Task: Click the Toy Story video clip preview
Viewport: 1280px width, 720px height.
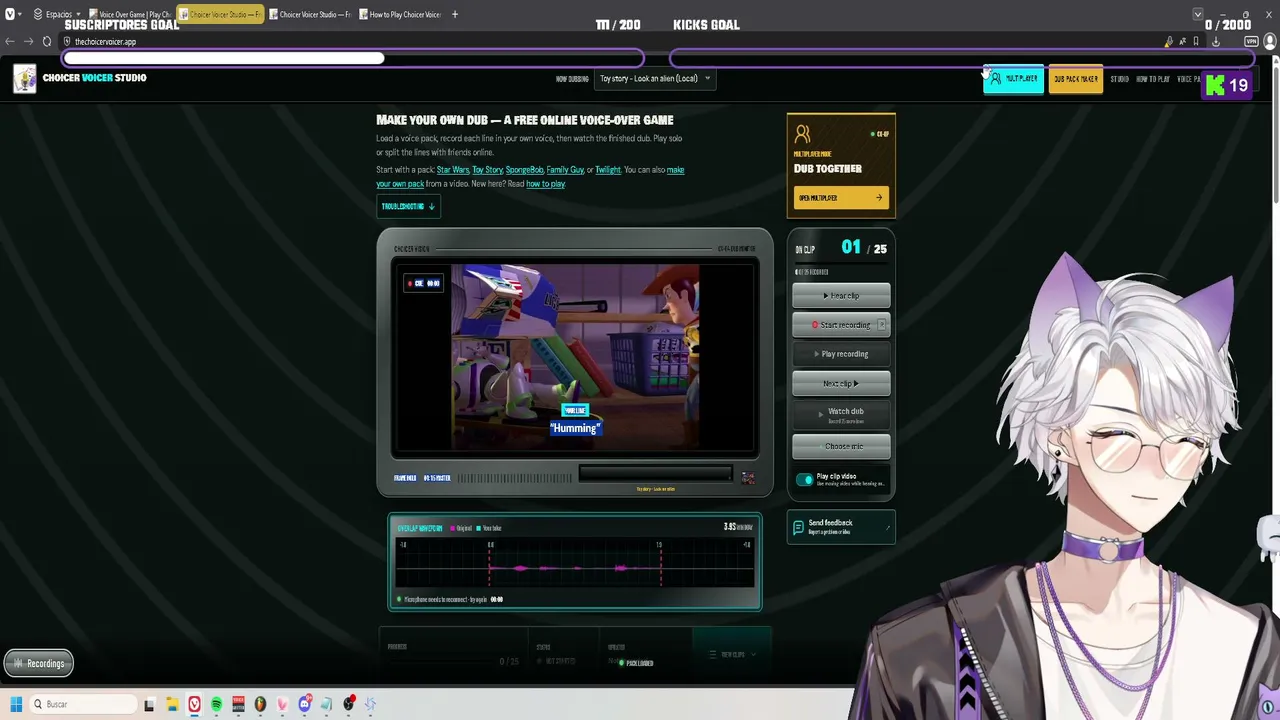Action: point(575,357)
